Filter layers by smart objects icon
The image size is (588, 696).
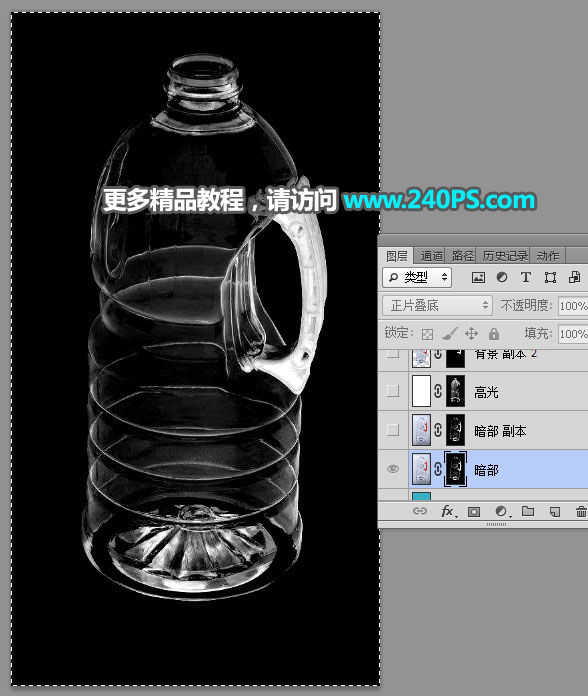coord(574,277)
